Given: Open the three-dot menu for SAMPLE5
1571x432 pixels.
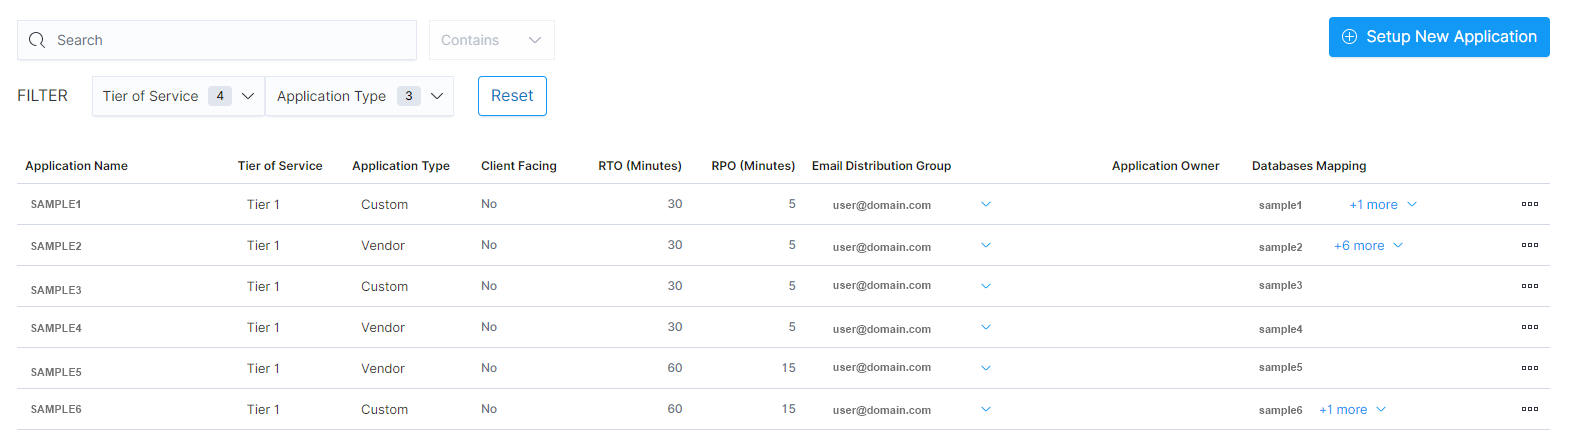Looking at the screenshot, I should (x=1529, y=368).
